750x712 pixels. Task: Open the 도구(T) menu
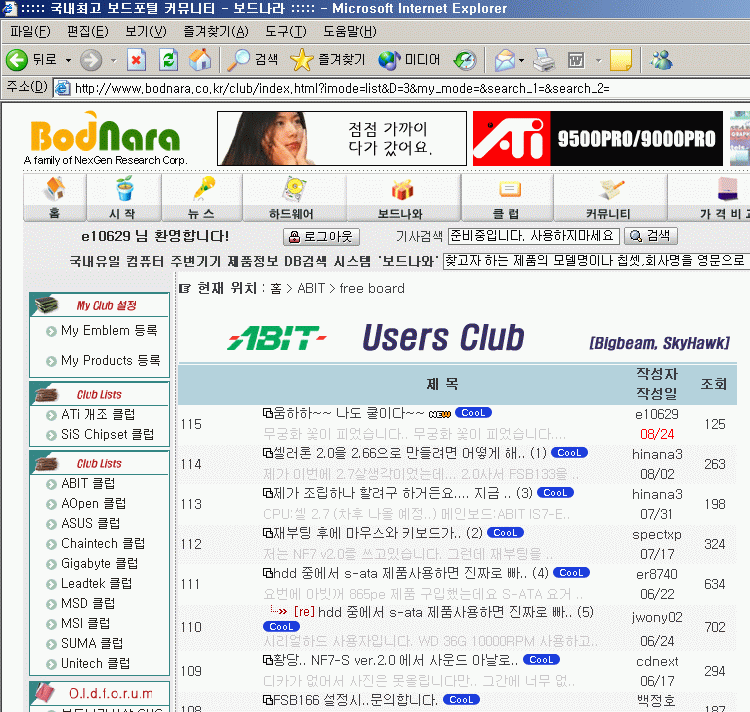tap(286, 32)
